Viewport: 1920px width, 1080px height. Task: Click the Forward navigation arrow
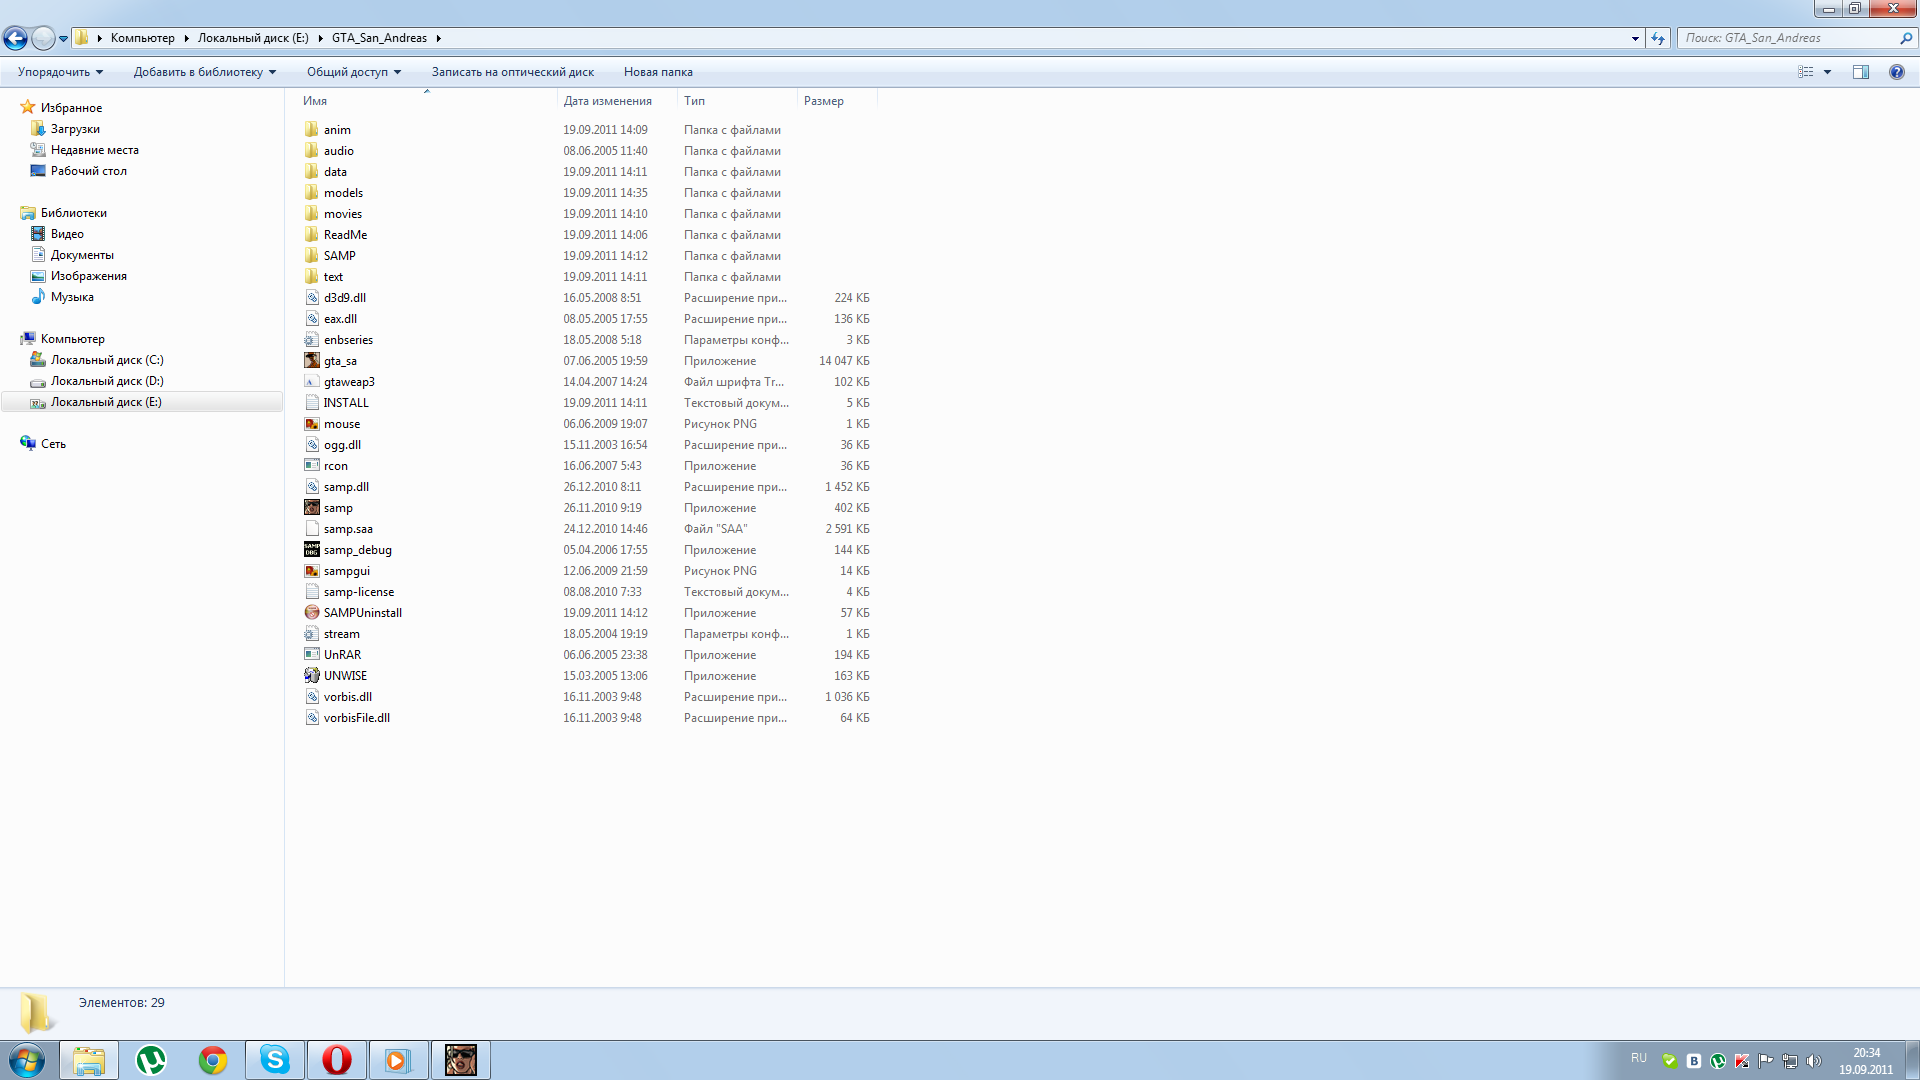pos(43,38)
